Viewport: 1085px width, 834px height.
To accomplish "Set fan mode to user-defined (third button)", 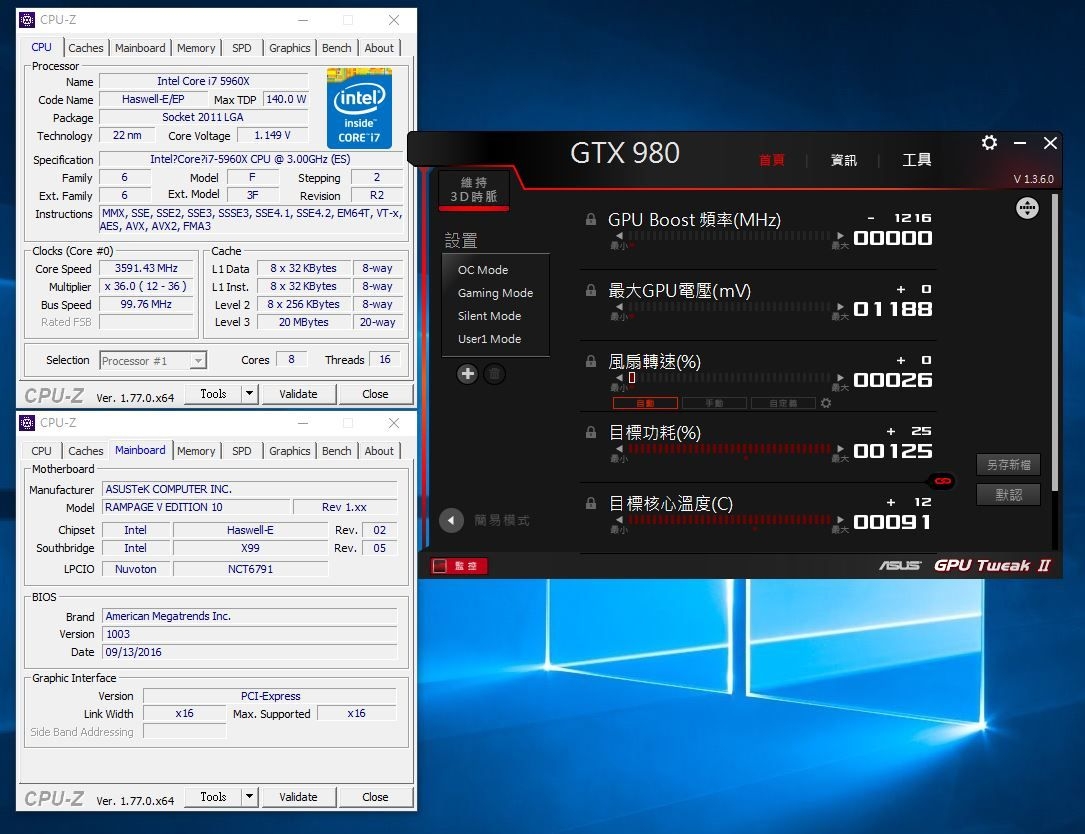I will [x=783, y=403].
